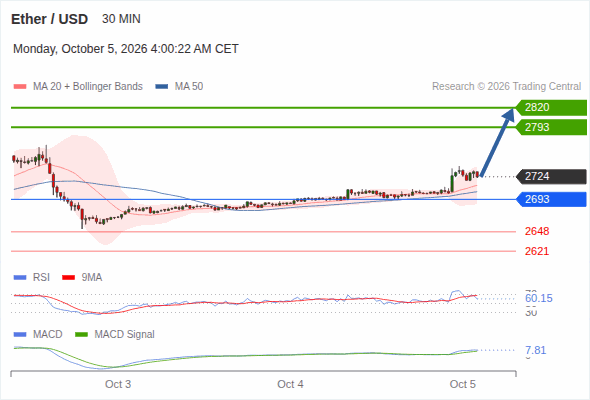Click the 2724 current price tag
Image resolution: width=590 pixels, height=400 pixels.
click(551, 176)
